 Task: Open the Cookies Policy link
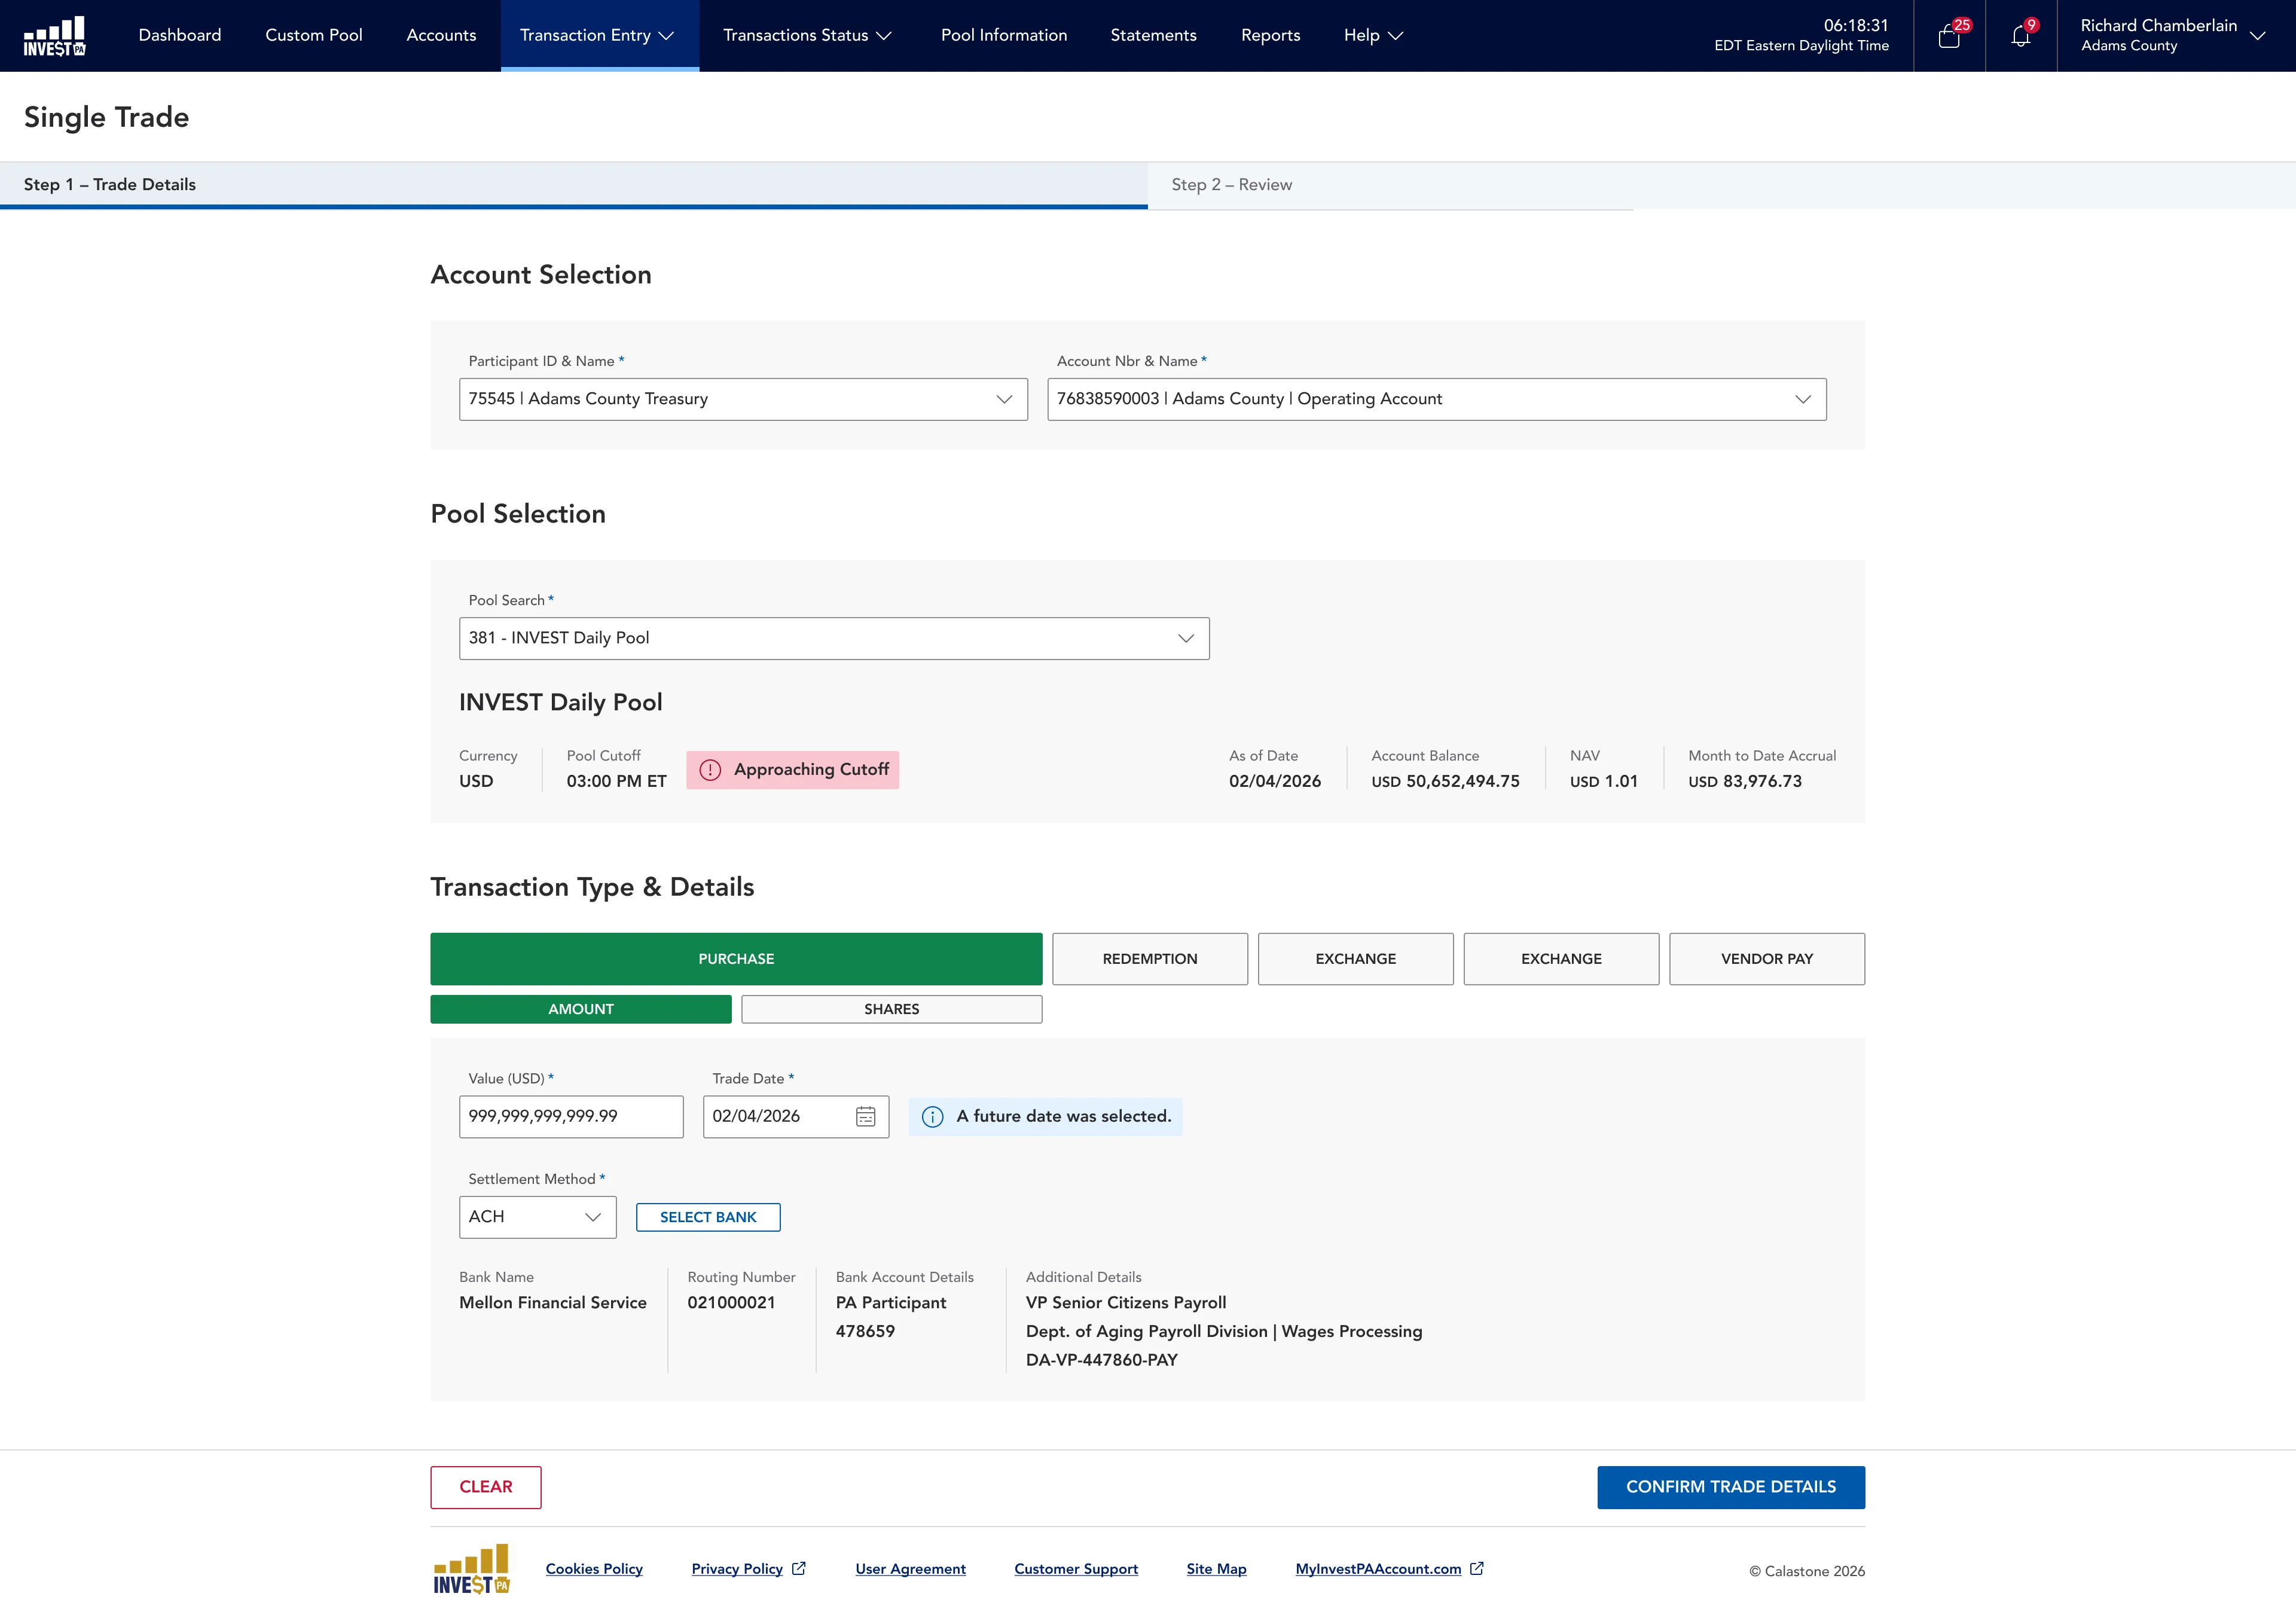[x=594, y=1569]
